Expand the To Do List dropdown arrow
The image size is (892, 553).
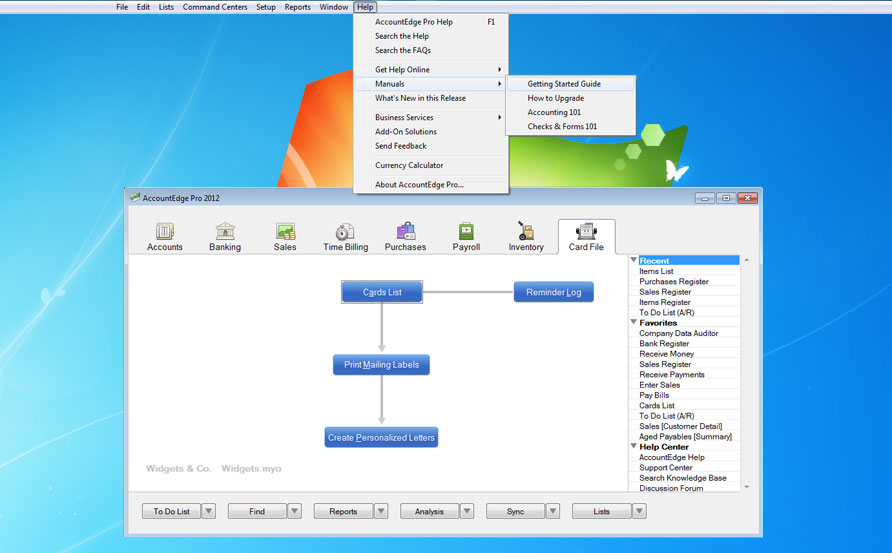point(209,511)
